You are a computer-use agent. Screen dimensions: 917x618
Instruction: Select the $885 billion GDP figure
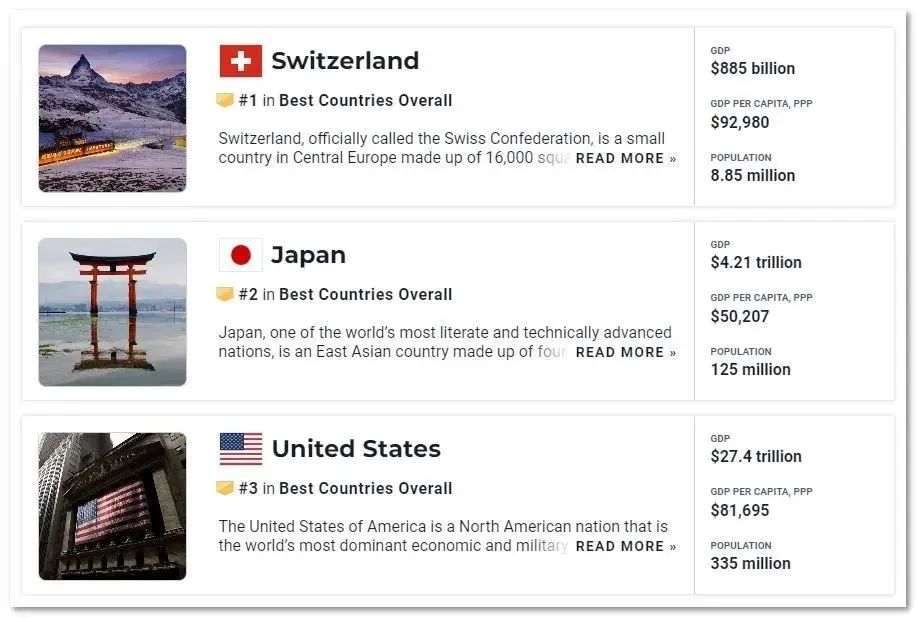pyautogui.click(x=753, y=68)
